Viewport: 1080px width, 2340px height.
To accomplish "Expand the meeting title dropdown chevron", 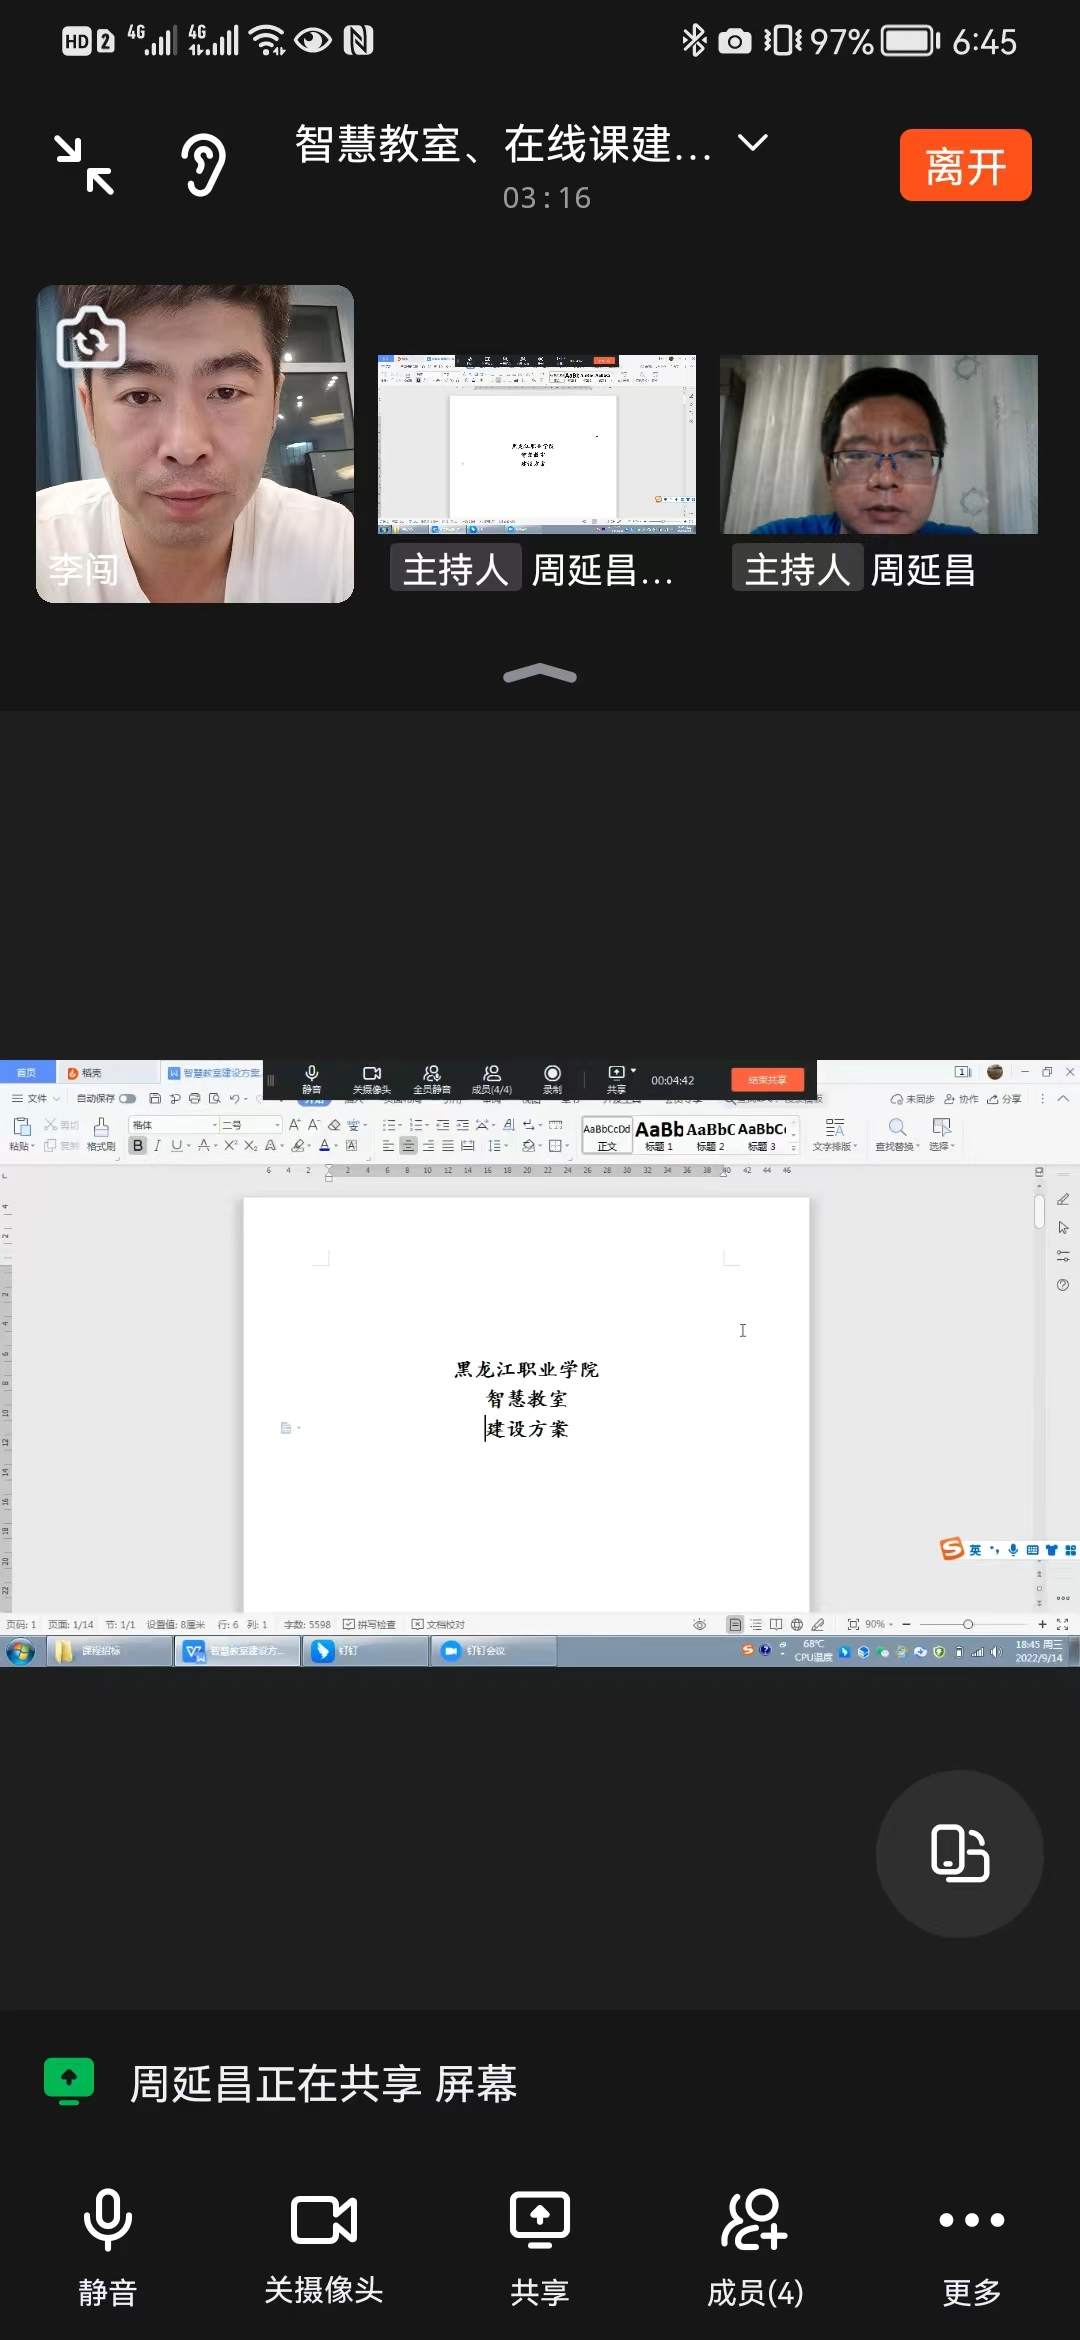I will click(x=753, y=143).
